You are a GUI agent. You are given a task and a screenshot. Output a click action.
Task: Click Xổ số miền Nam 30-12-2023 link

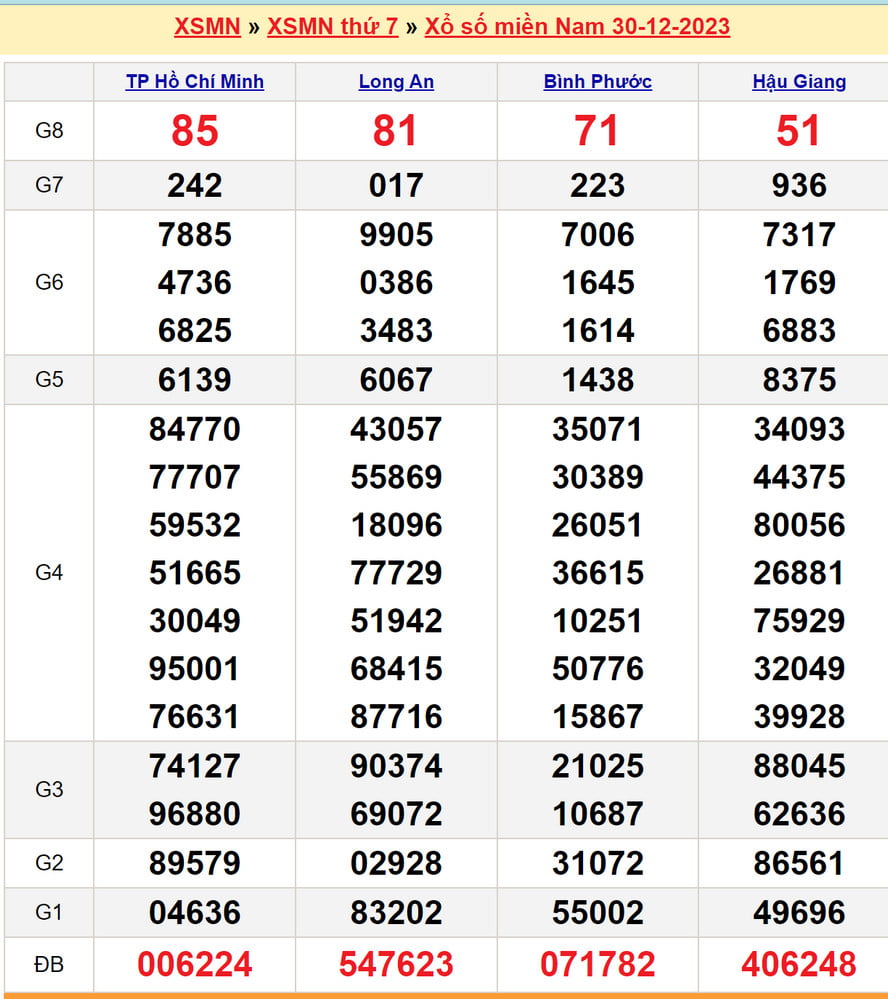[x=577, y=27]
